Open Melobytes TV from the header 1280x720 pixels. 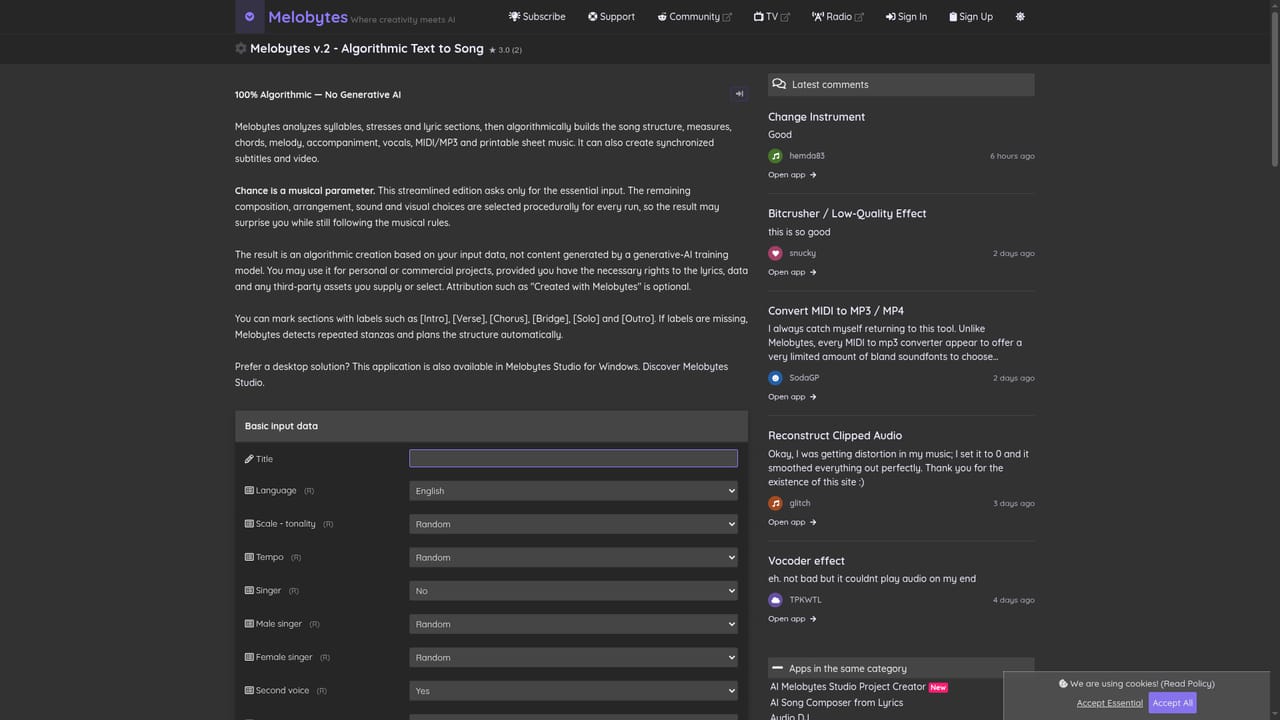pos(771,17)
